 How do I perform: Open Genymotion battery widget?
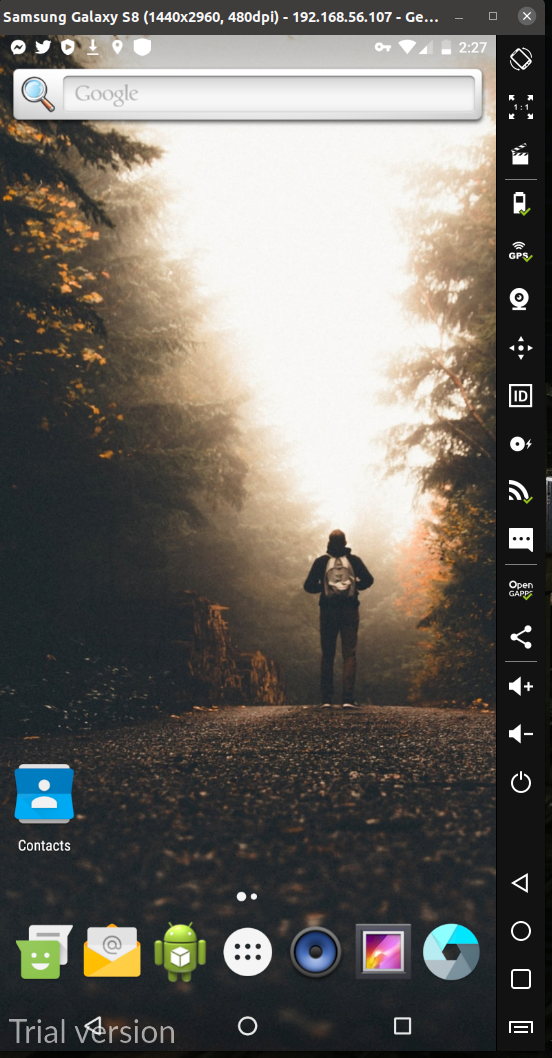click(520, 203)
